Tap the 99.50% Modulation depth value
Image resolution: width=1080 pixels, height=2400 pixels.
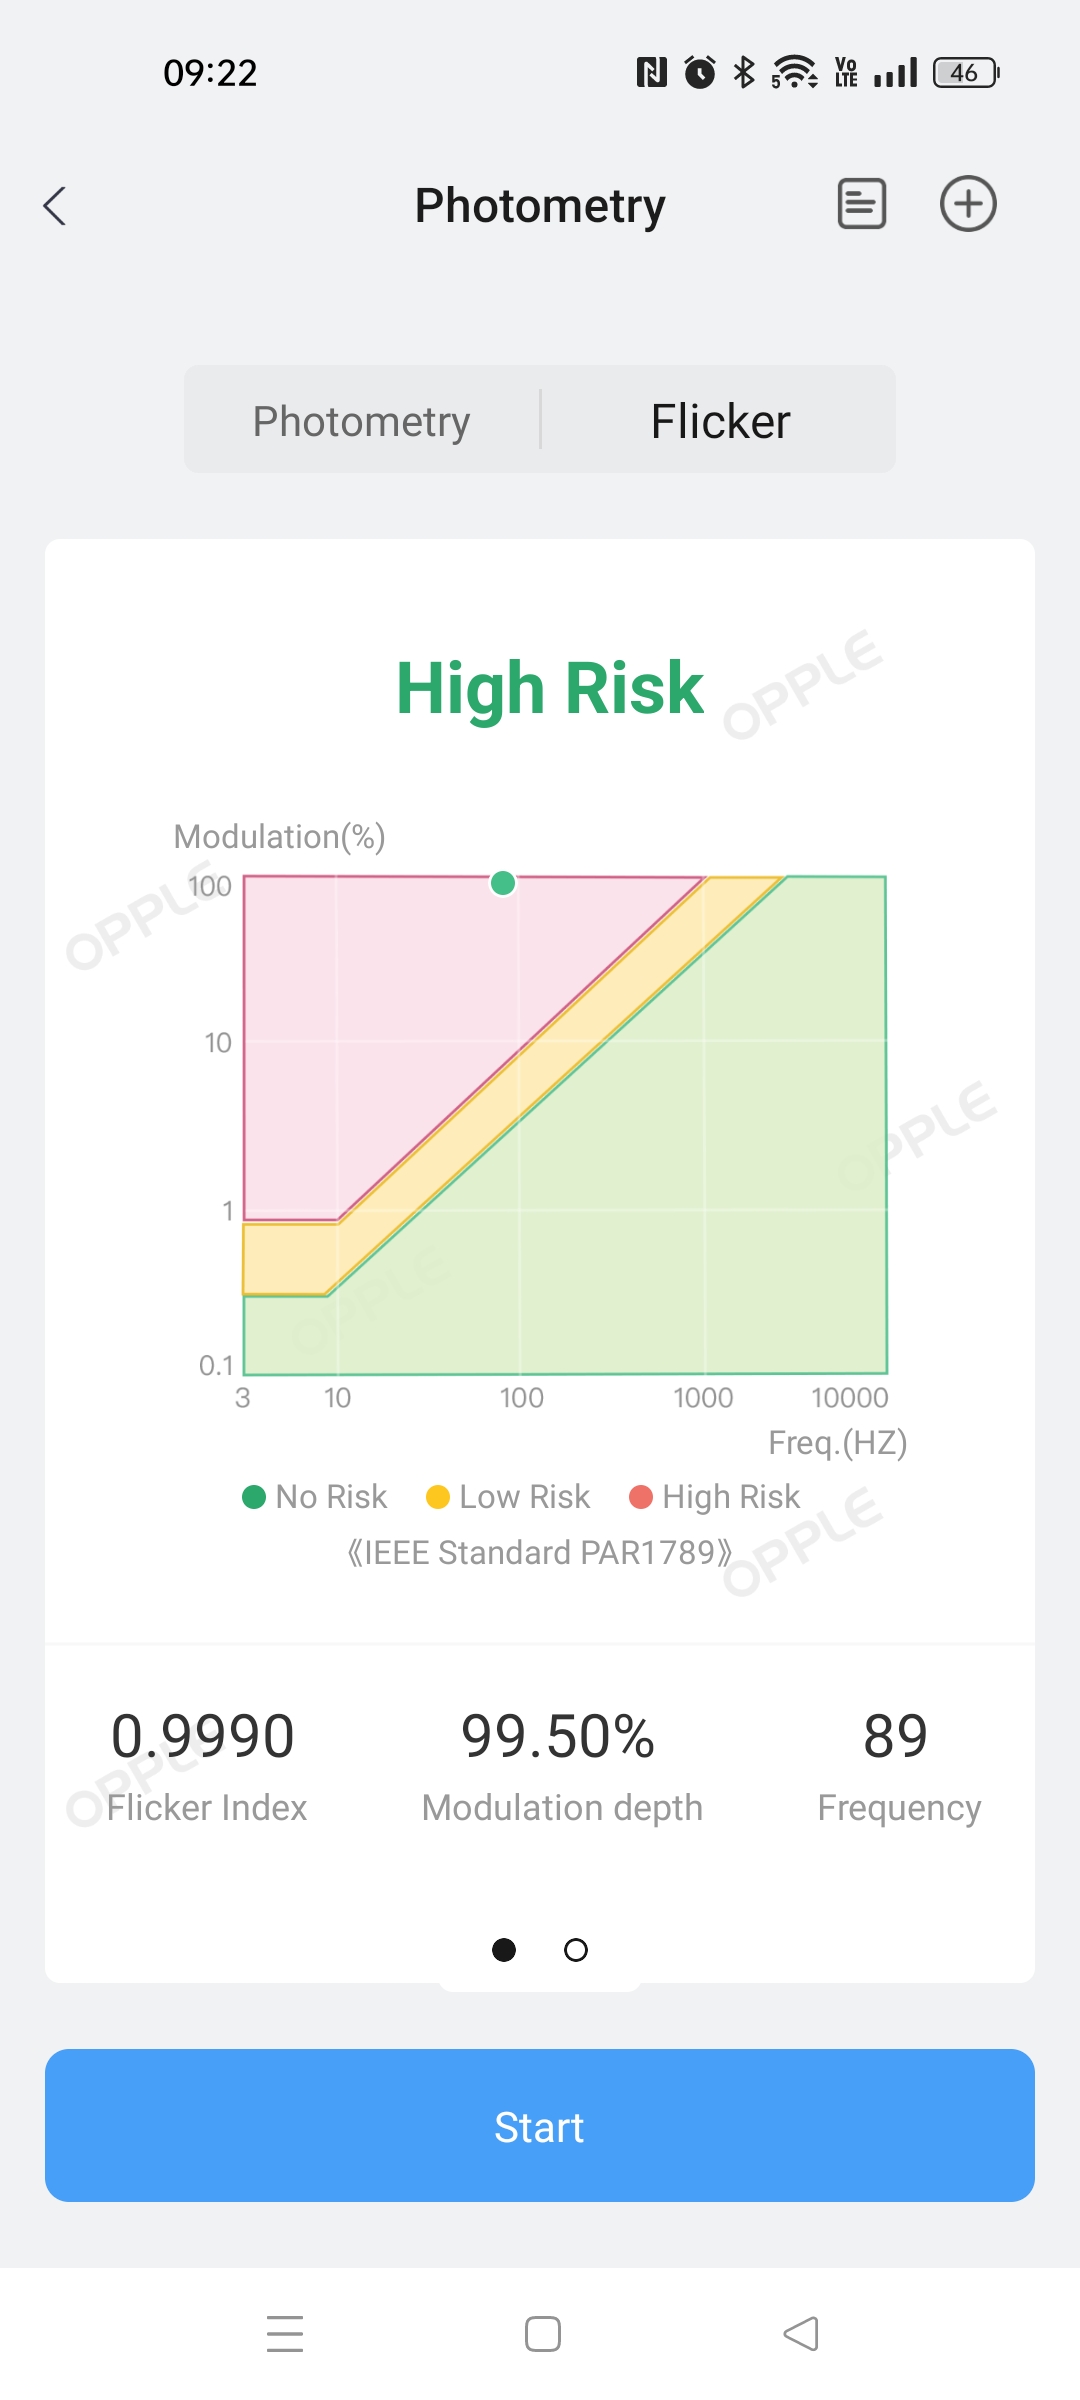click(x=558, y=1736)
